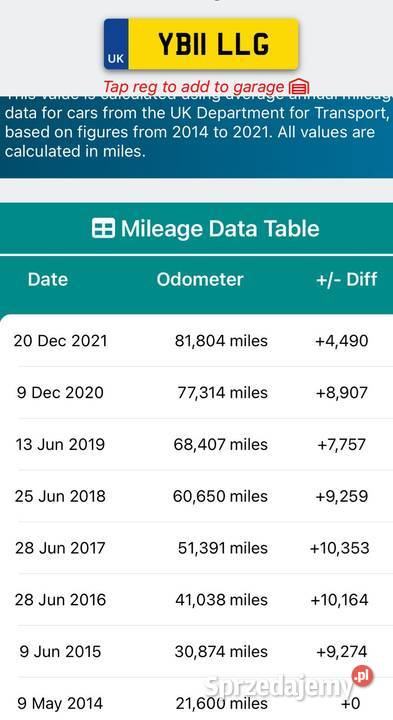Select the 25 Jun 2018 row

click(x=196, y=496)
